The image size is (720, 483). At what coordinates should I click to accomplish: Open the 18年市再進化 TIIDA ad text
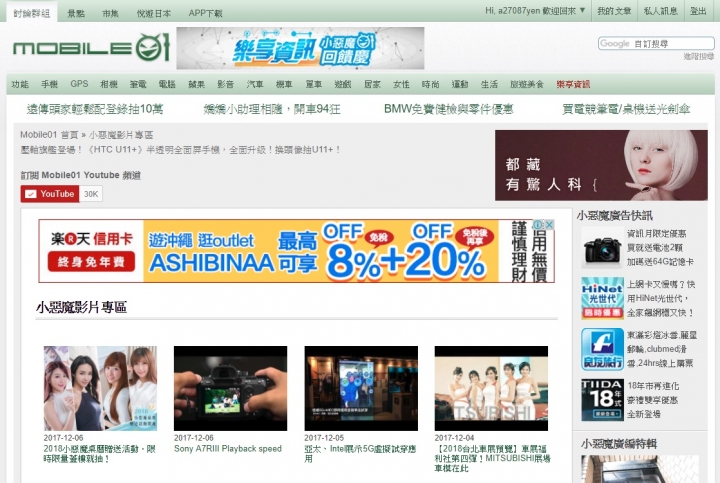coord(653,400)
